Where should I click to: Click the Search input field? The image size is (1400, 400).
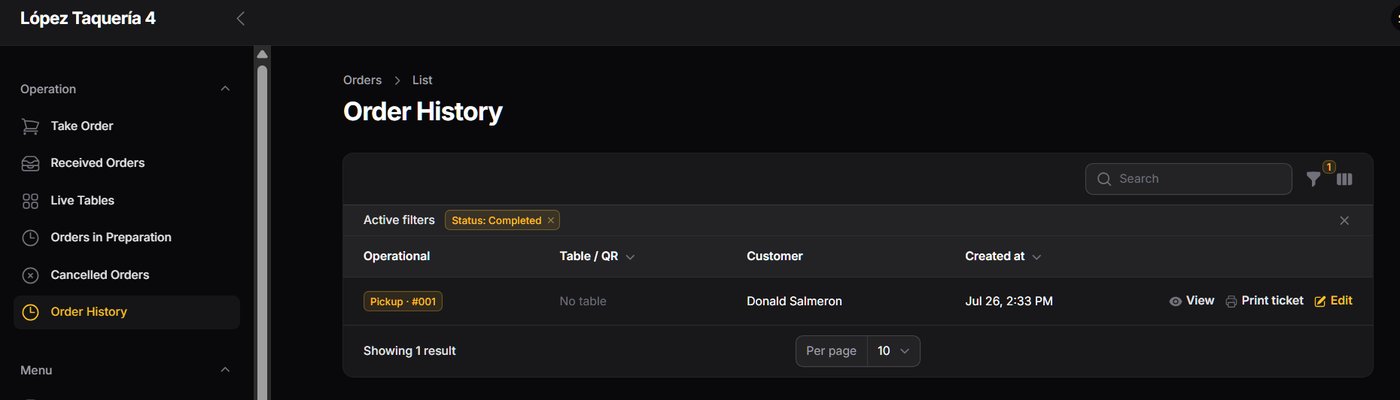point(1188,179)
